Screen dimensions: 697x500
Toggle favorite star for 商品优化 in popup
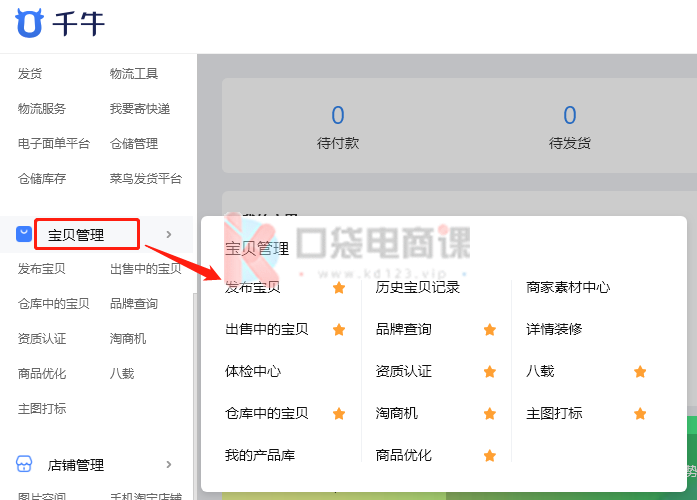coord(490,456)
